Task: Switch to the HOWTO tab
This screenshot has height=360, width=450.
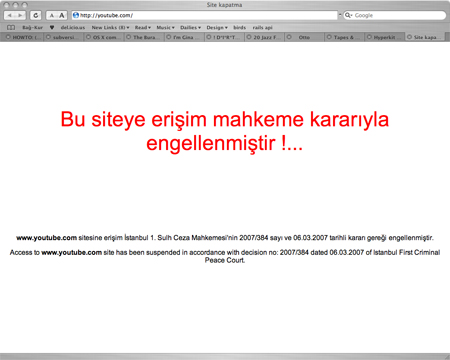Action: [23, 37]
